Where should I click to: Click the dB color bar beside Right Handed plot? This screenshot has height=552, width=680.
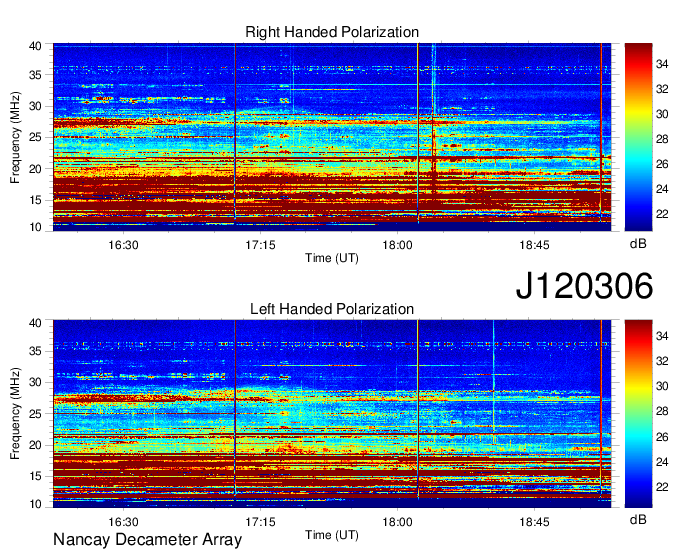(638, 137)
